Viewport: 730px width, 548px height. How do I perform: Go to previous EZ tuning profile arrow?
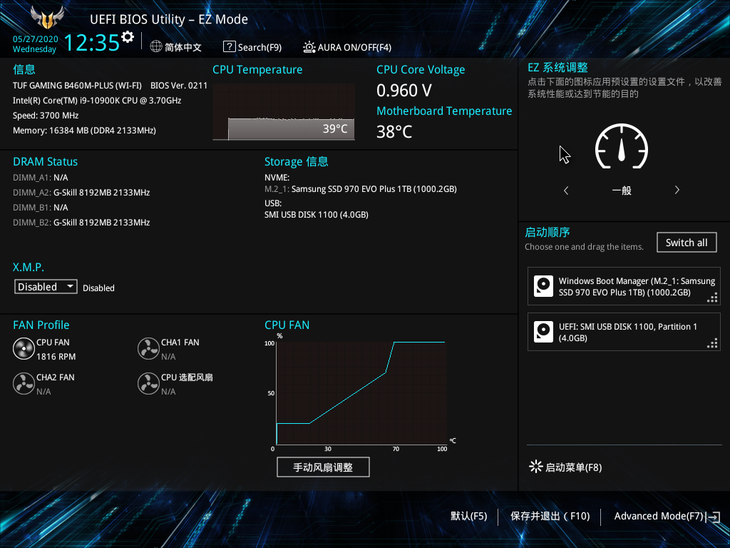click(x=566, y=190)
